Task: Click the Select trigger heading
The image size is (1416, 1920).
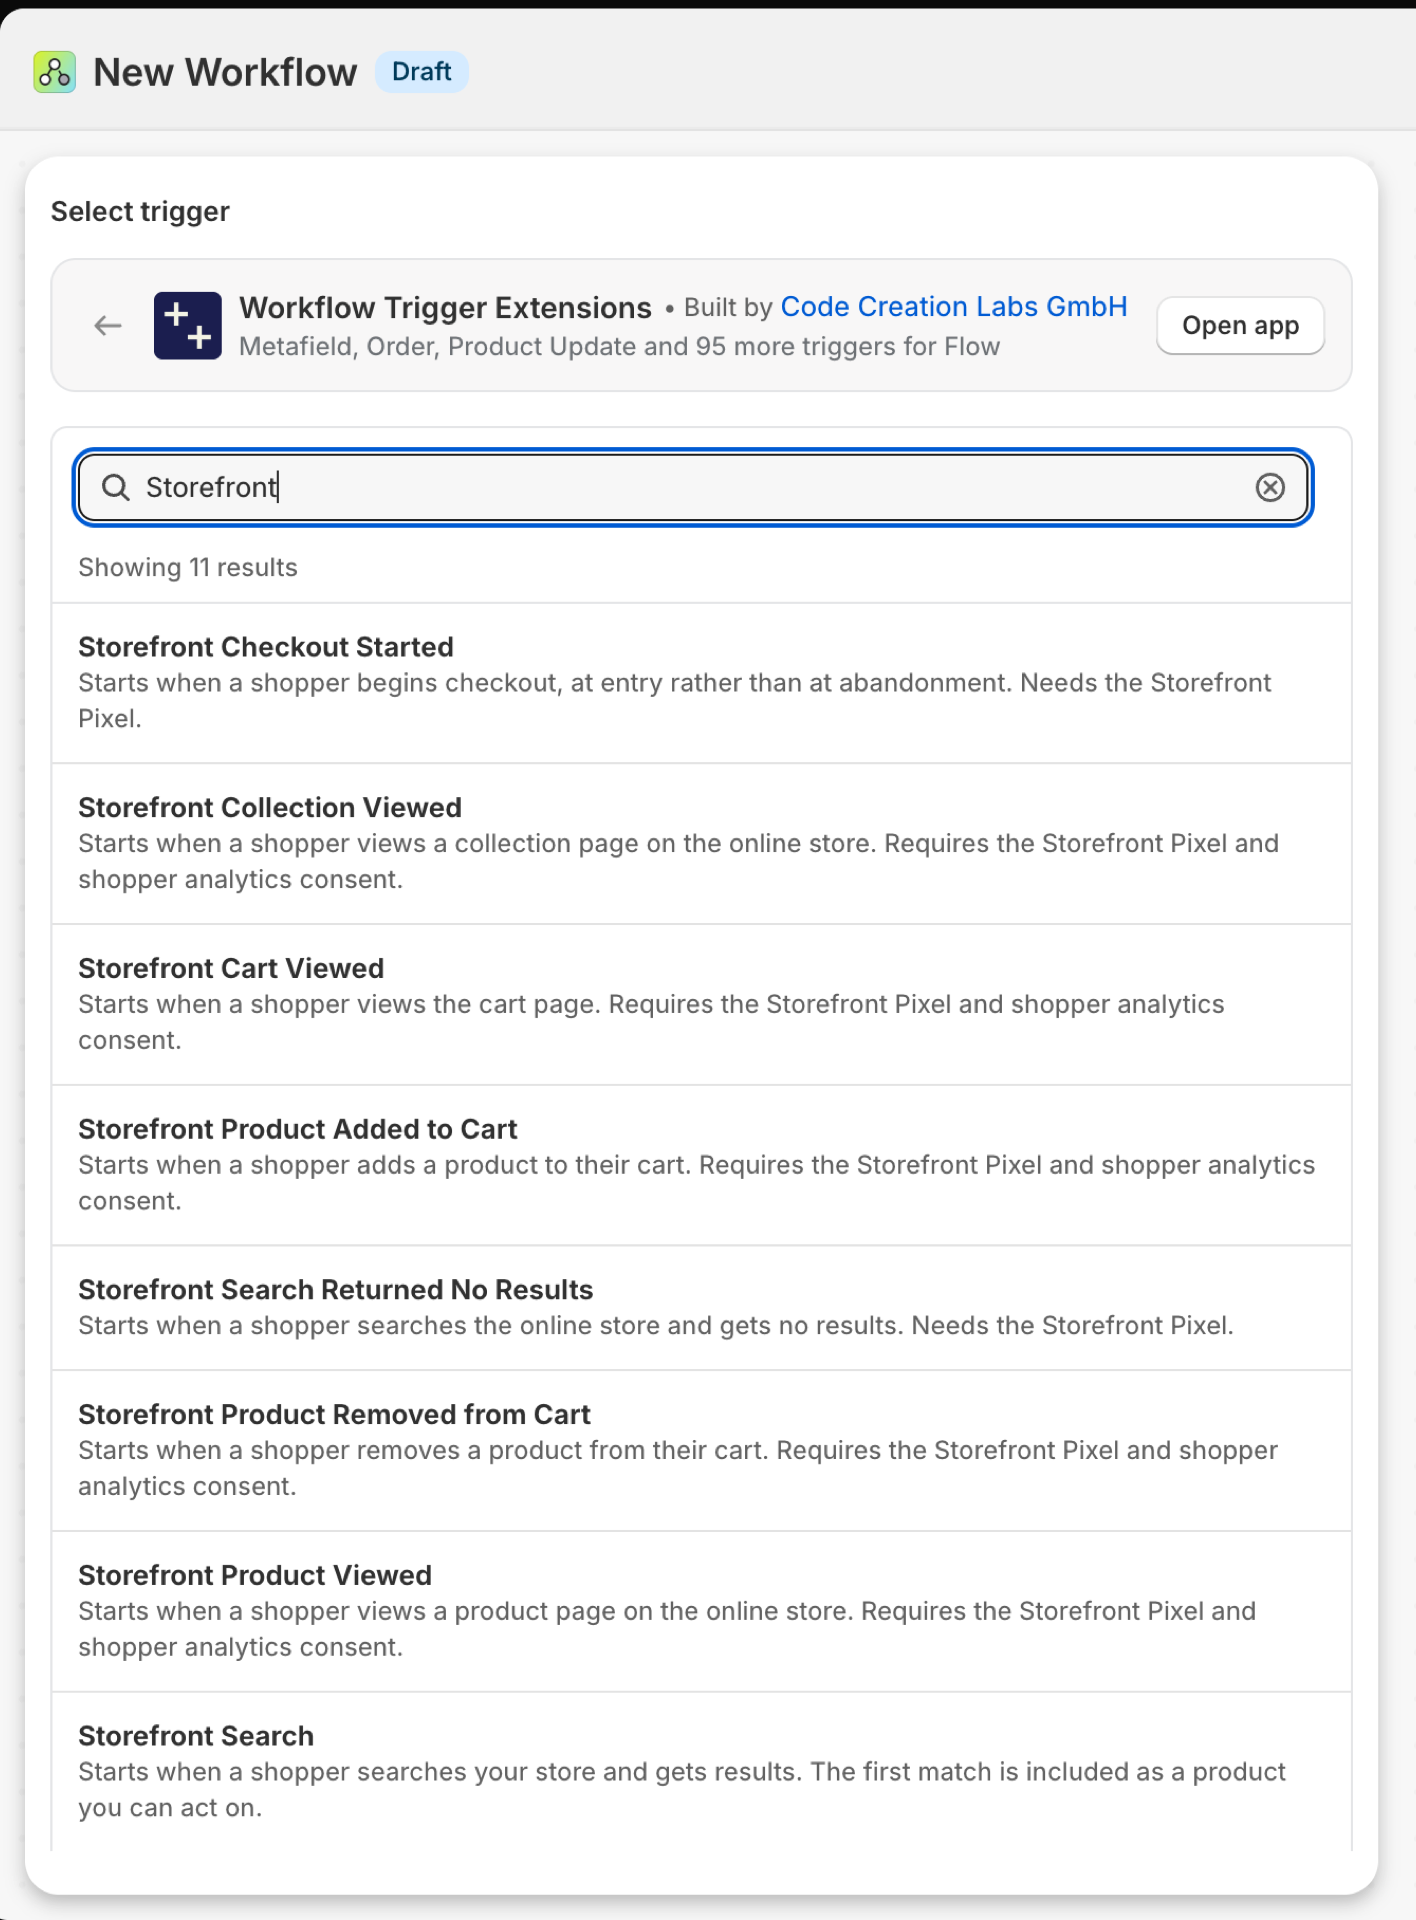Action: click(x=140, y=212)
